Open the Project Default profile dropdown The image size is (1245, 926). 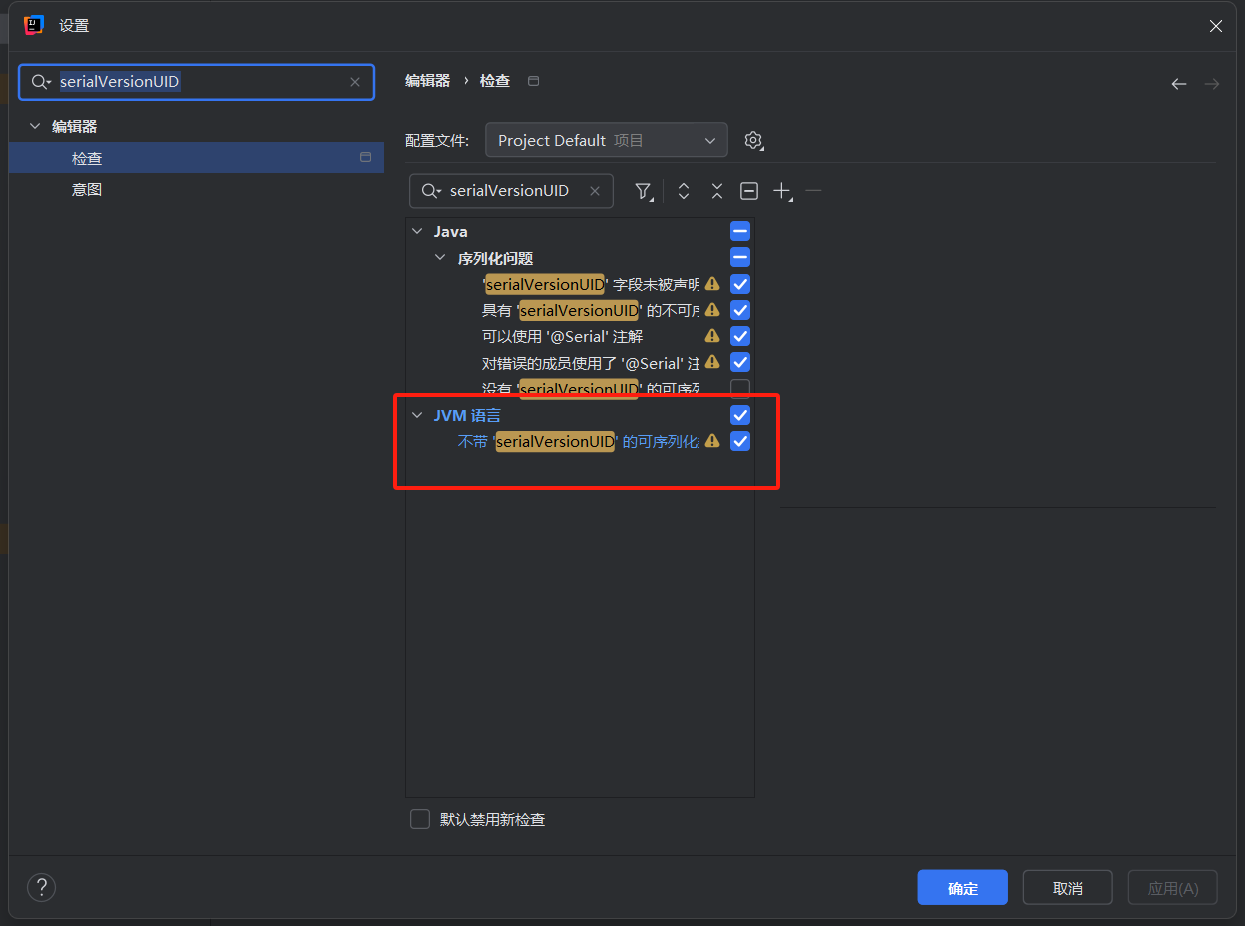tap(606, 140)
